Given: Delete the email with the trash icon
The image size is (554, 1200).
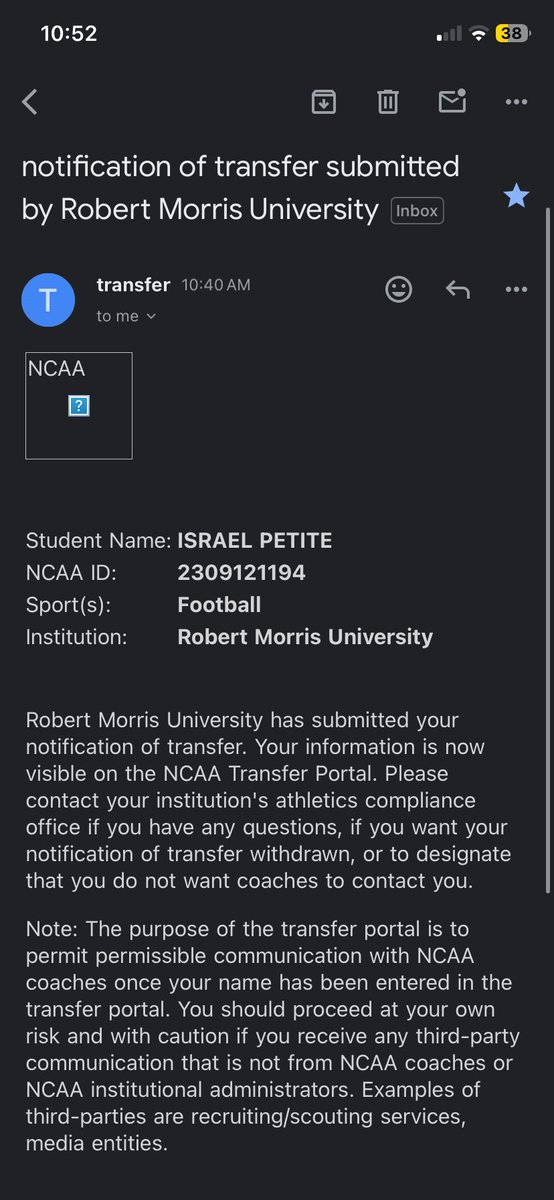Looking at the screenshot, I should [x=388, y=101].
